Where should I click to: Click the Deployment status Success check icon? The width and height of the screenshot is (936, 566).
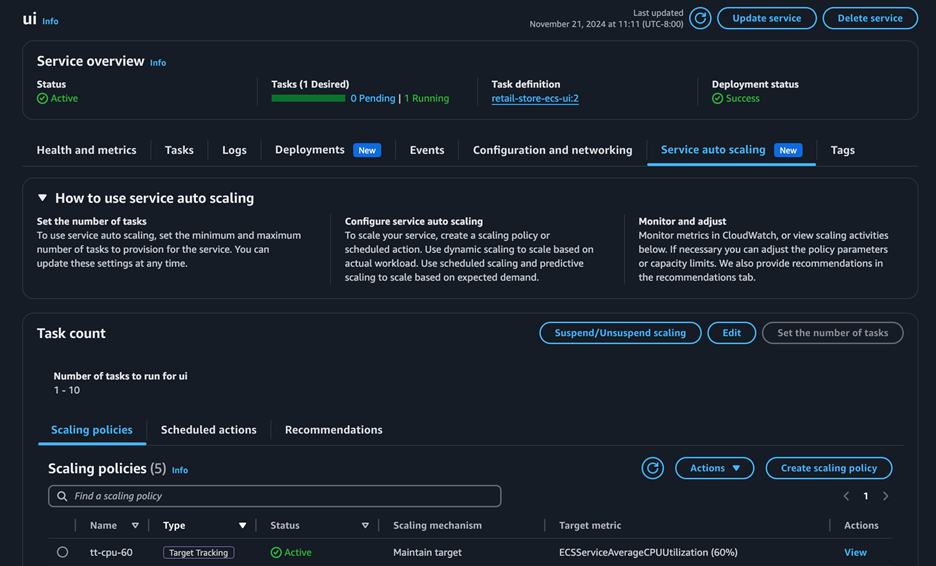(718, 99)
